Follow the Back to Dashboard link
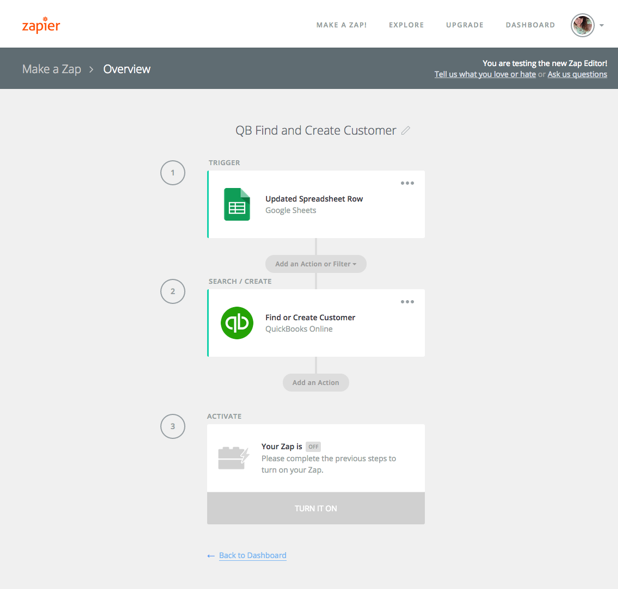The image size is (618, 589). coord(253,555)
